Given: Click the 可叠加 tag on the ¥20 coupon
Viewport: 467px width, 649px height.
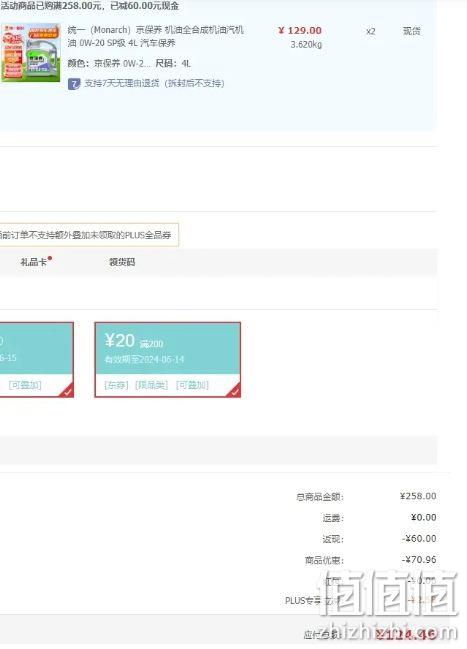Looking at the screenshot, I should (x=192, y=385).
